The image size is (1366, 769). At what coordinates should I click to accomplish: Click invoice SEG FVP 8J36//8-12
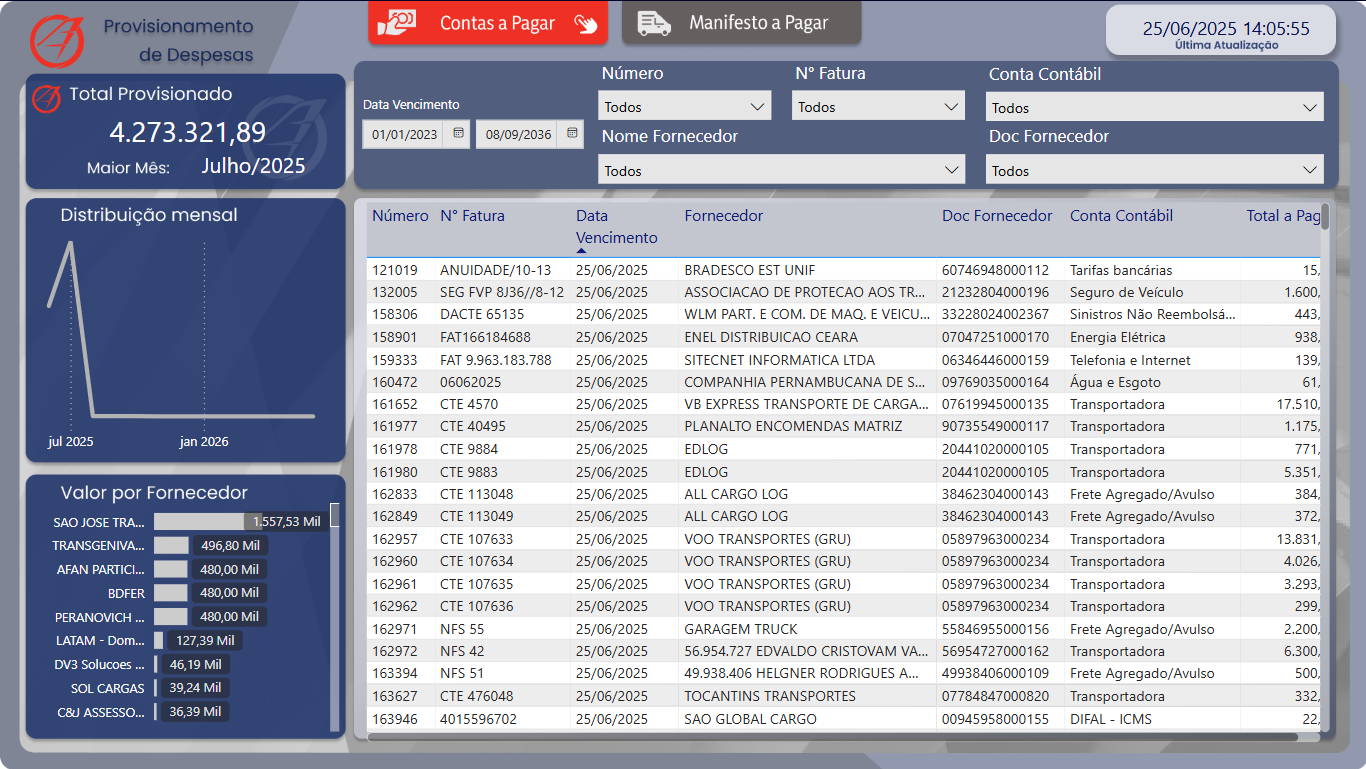point(502,292)
